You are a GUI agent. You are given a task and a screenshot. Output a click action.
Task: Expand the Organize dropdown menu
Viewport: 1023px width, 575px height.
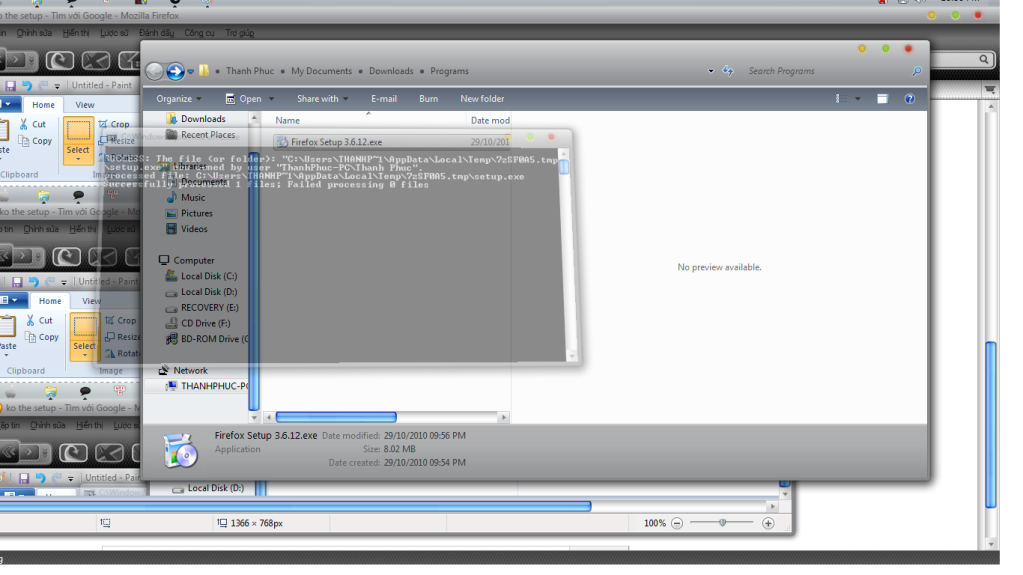[x=179, y=99]
